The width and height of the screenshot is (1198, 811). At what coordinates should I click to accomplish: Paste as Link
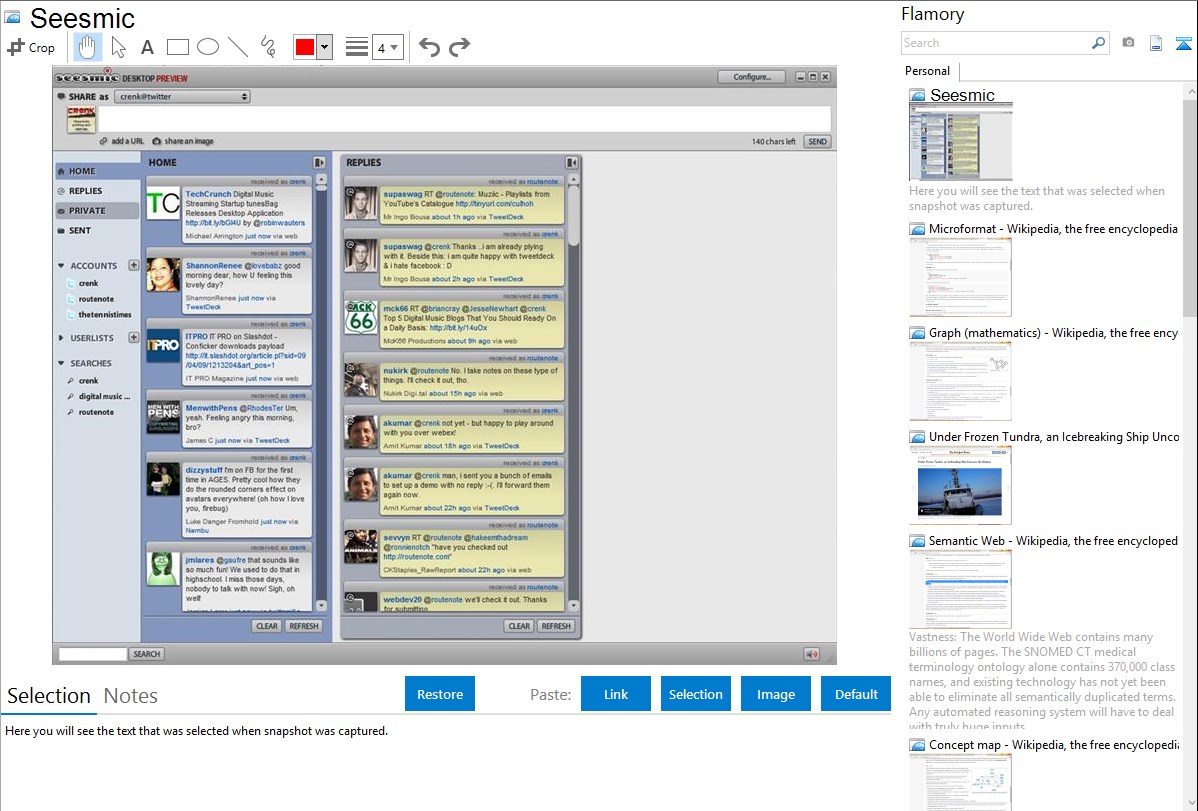coord(616,694)
